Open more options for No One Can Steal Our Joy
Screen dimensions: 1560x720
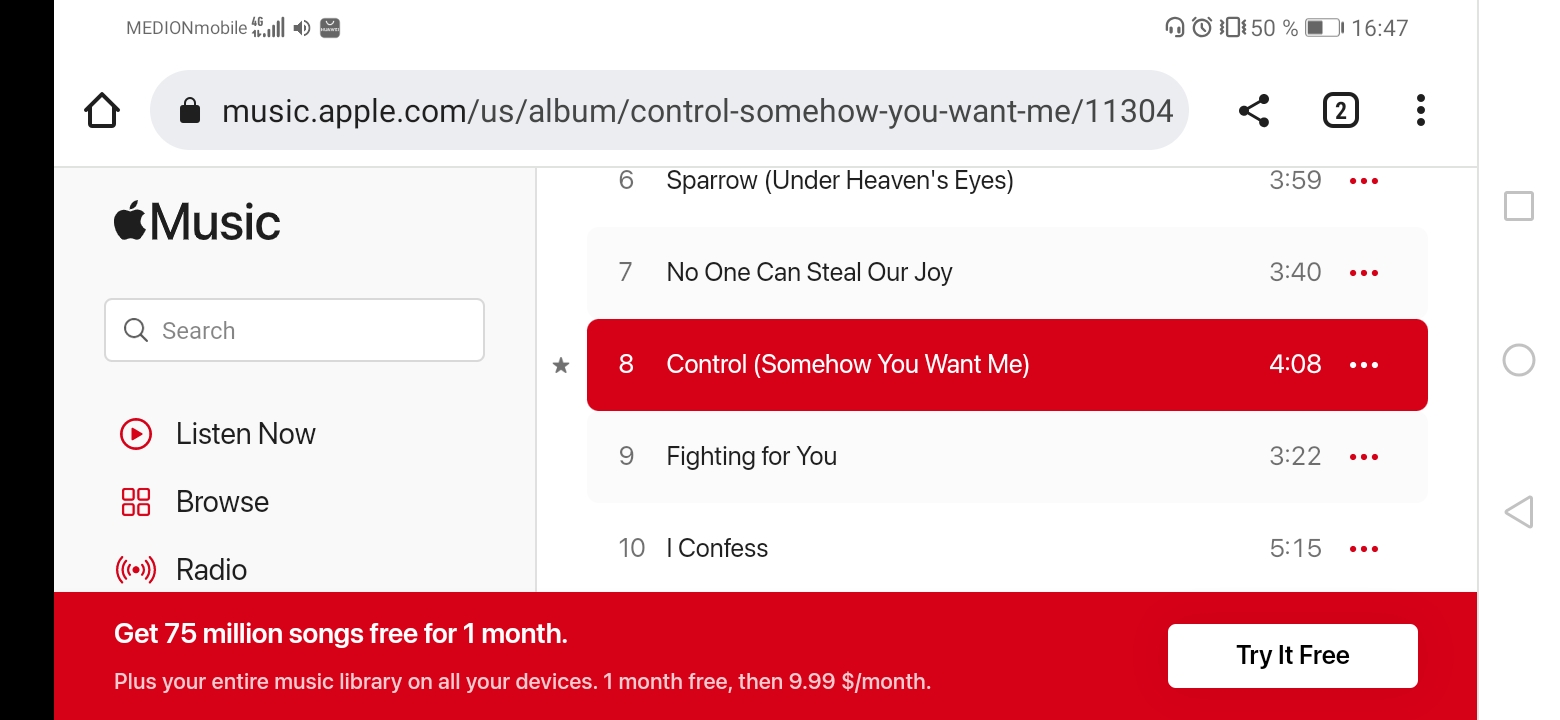(1364, 273)
